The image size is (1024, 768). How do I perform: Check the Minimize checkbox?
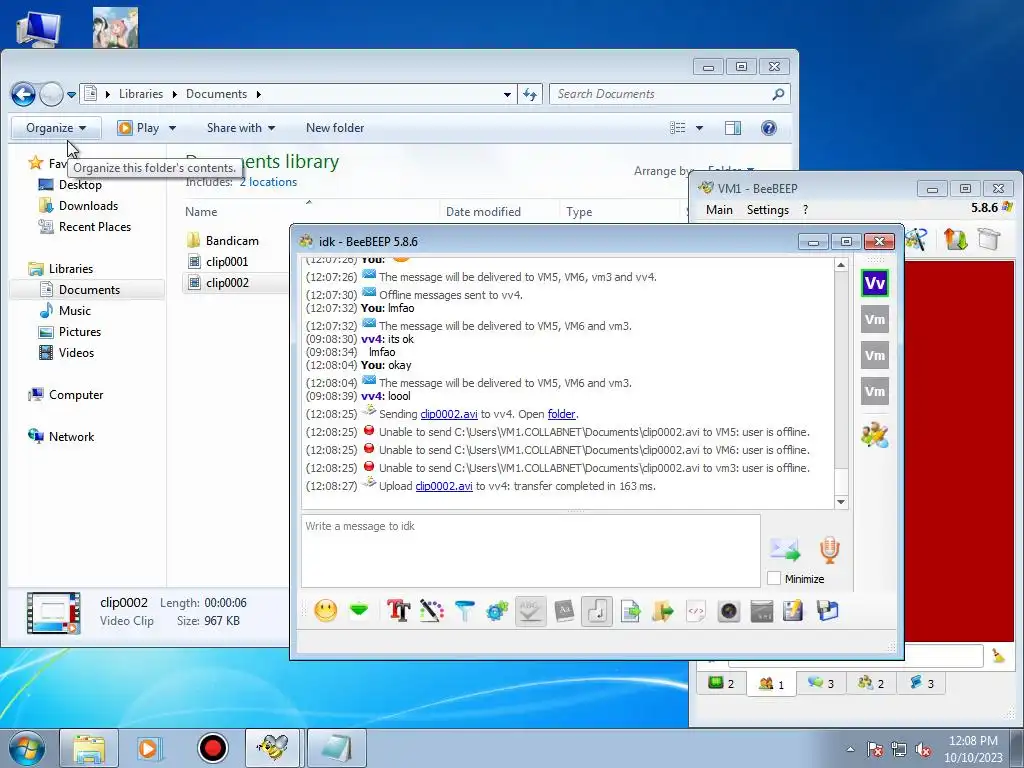[774, 579]
